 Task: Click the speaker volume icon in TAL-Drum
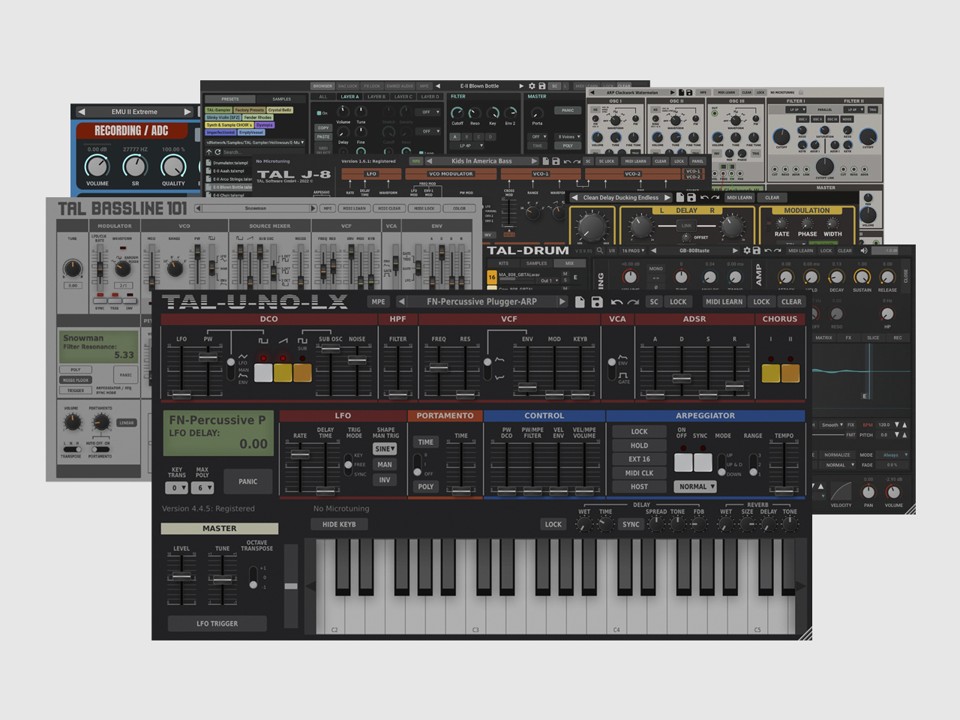[864, 250]
